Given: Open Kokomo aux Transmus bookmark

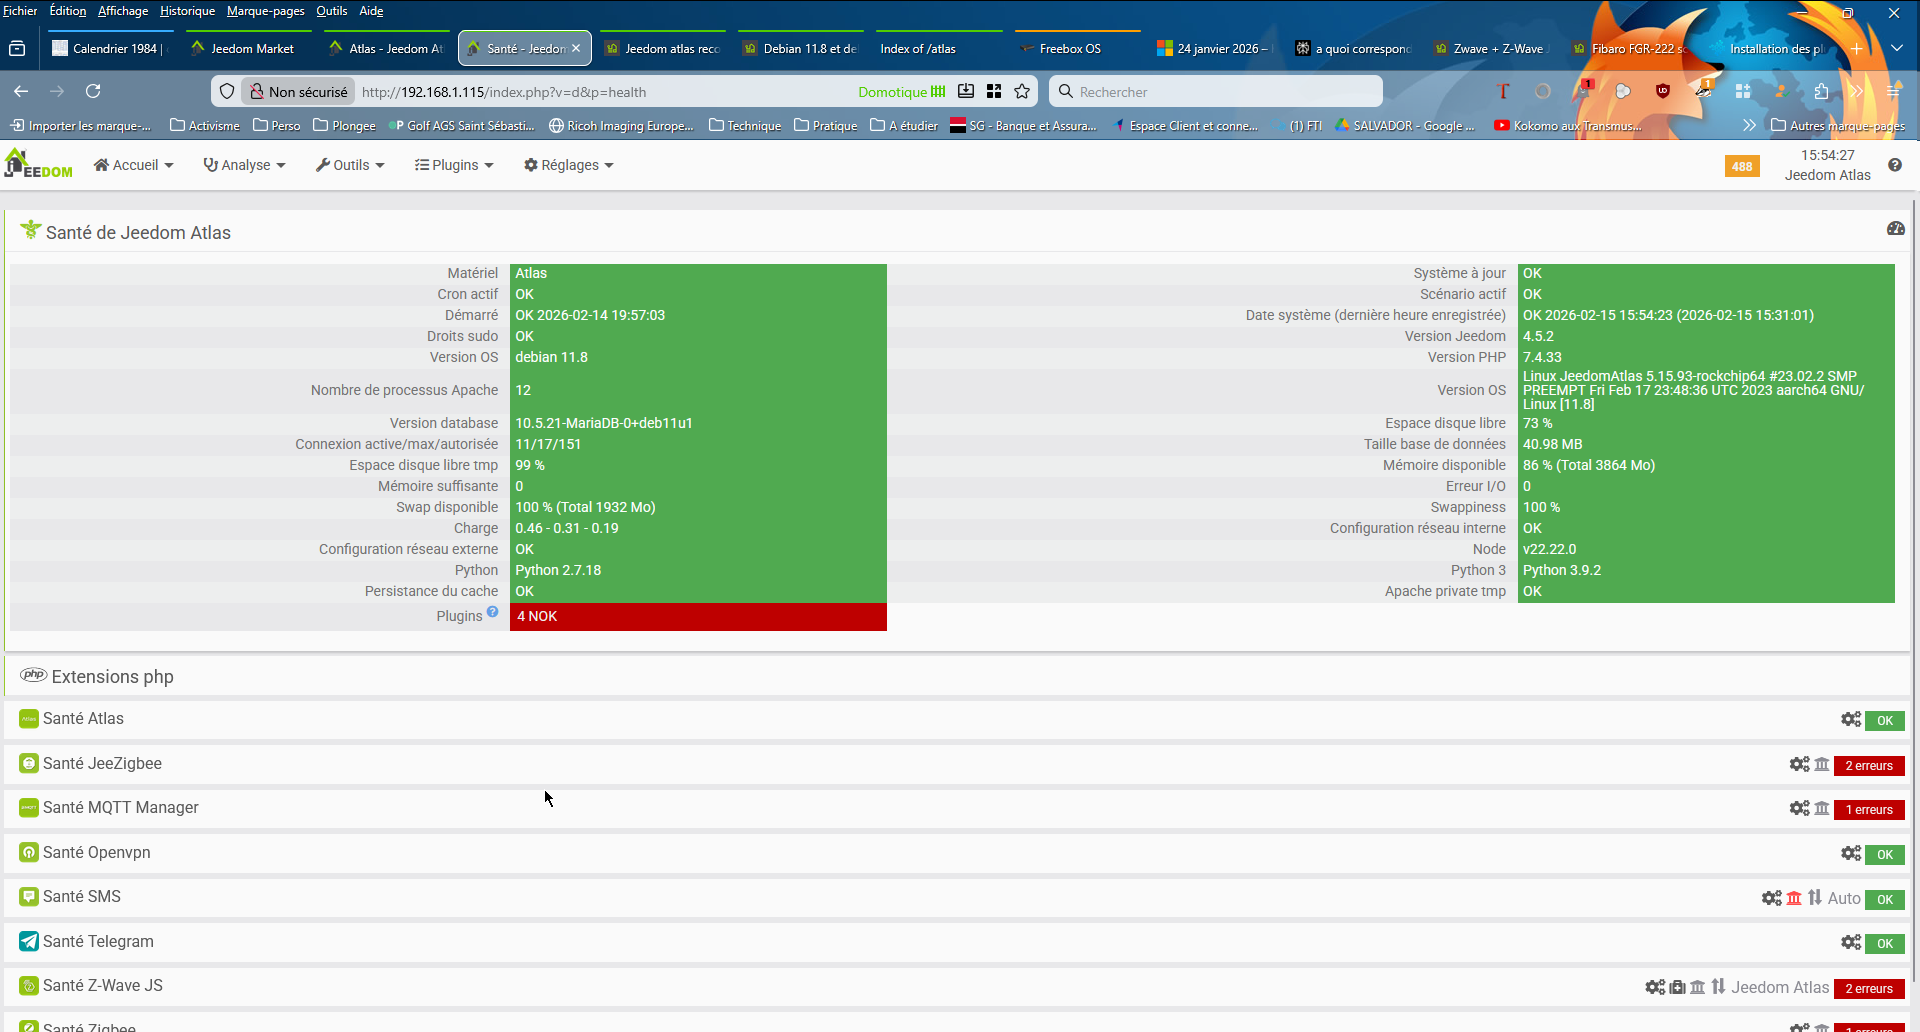Looking at the screenshot, I should 1568,125.
